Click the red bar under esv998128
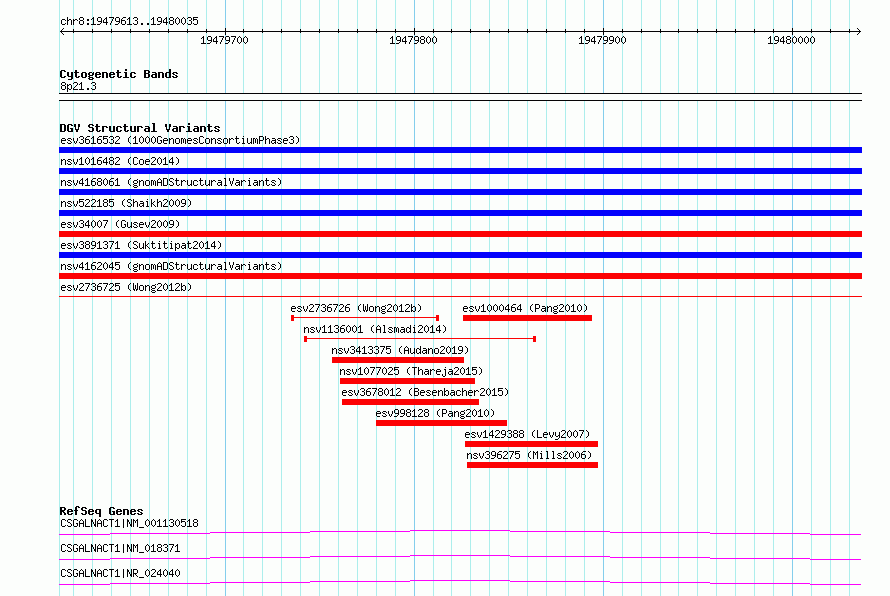Viewport: 890px width, 596px height. [x=441, y=423]
